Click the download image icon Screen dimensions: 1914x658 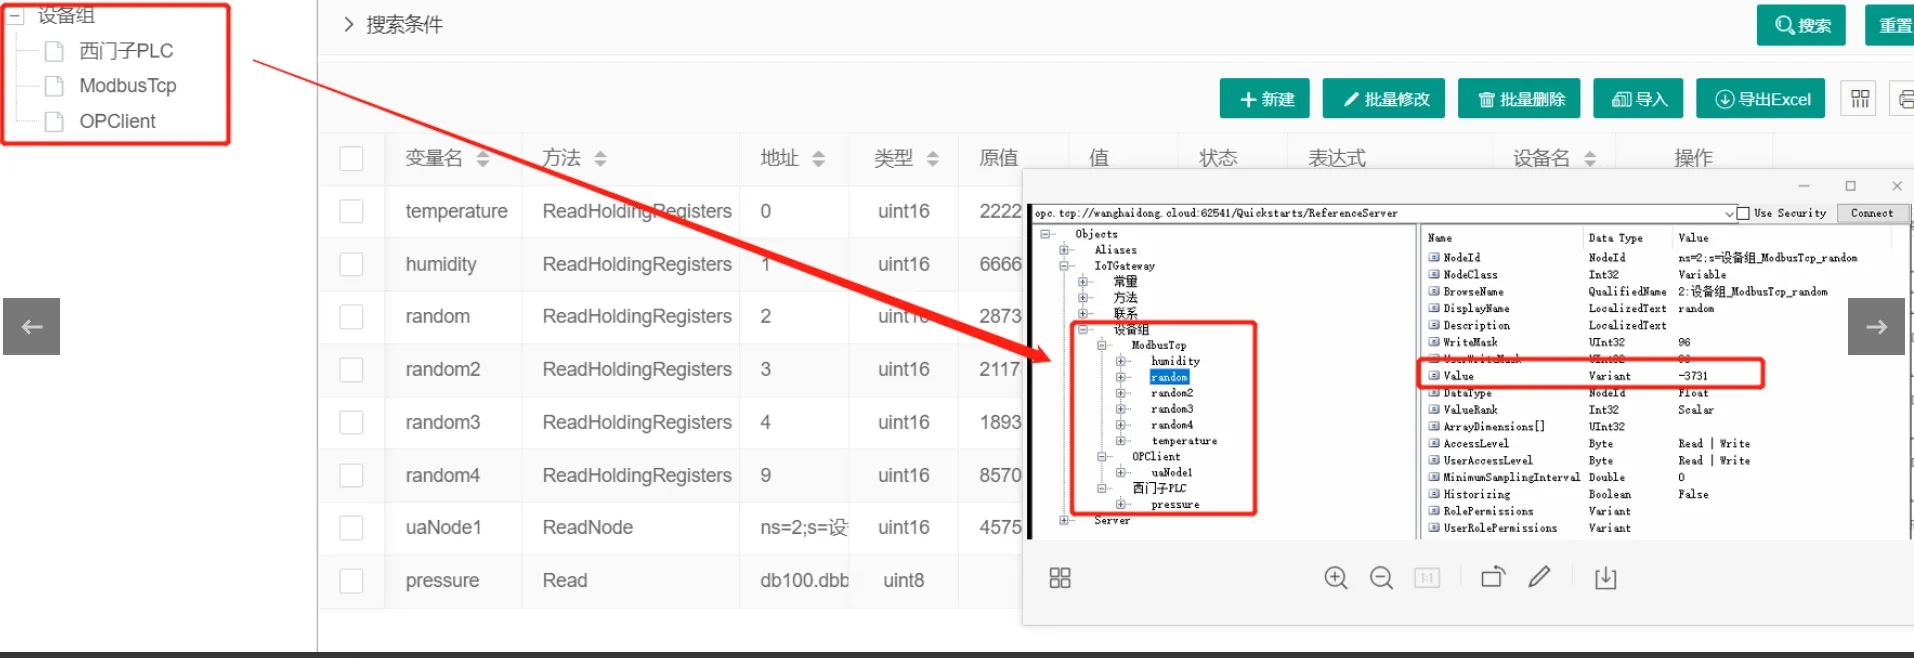(x=1606, y=578)
